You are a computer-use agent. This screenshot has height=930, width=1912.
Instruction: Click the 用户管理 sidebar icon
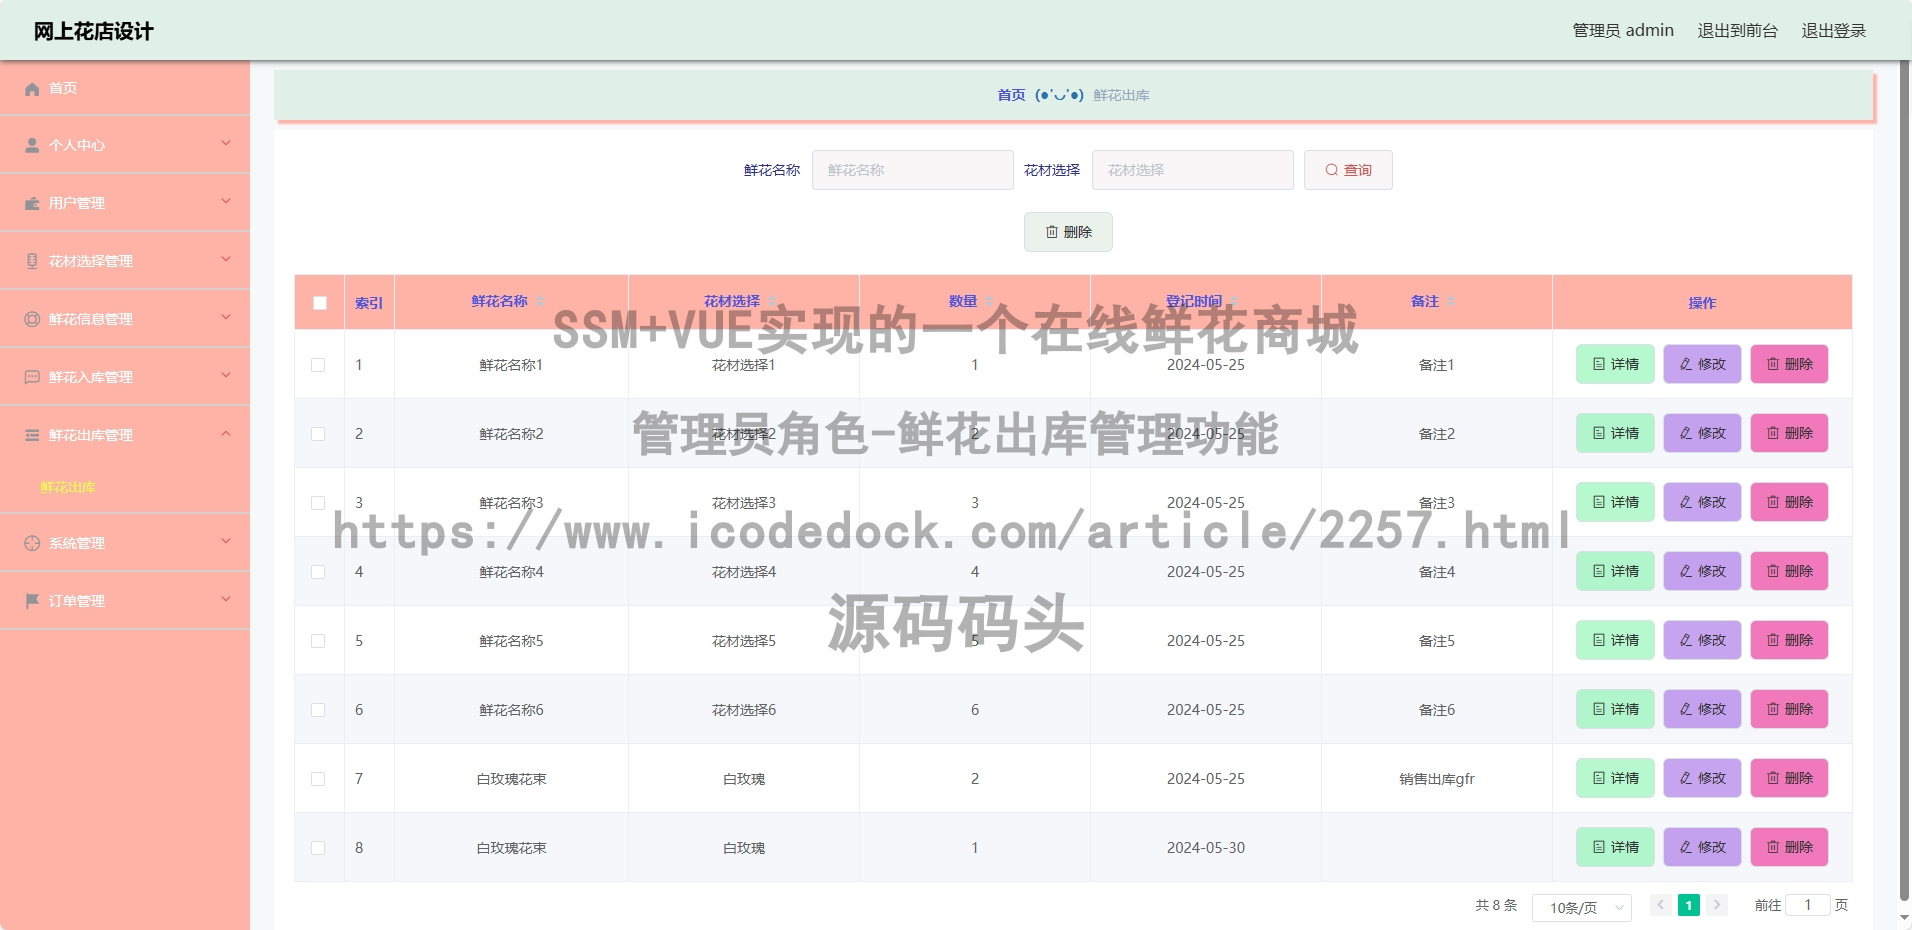32,204
